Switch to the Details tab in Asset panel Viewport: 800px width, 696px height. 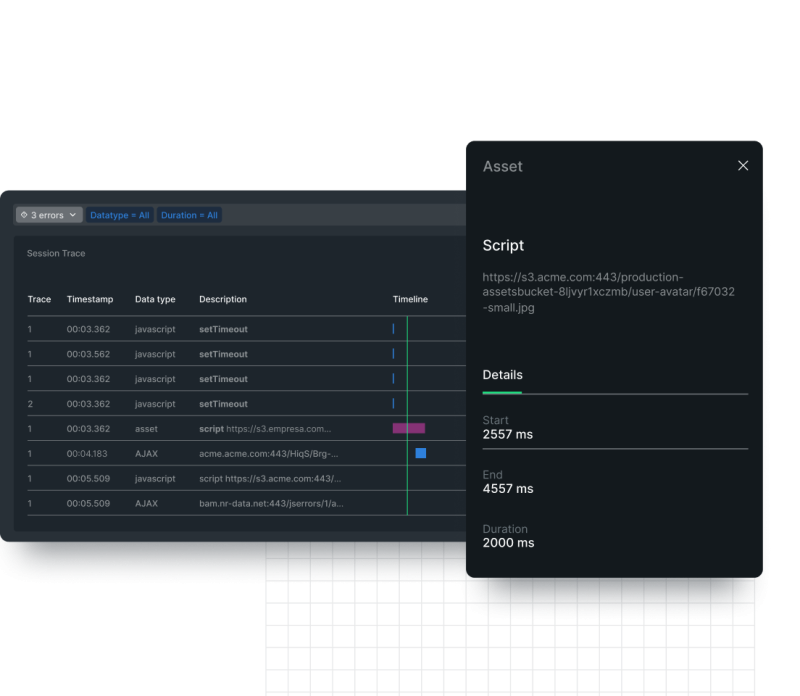click(501, 374)
